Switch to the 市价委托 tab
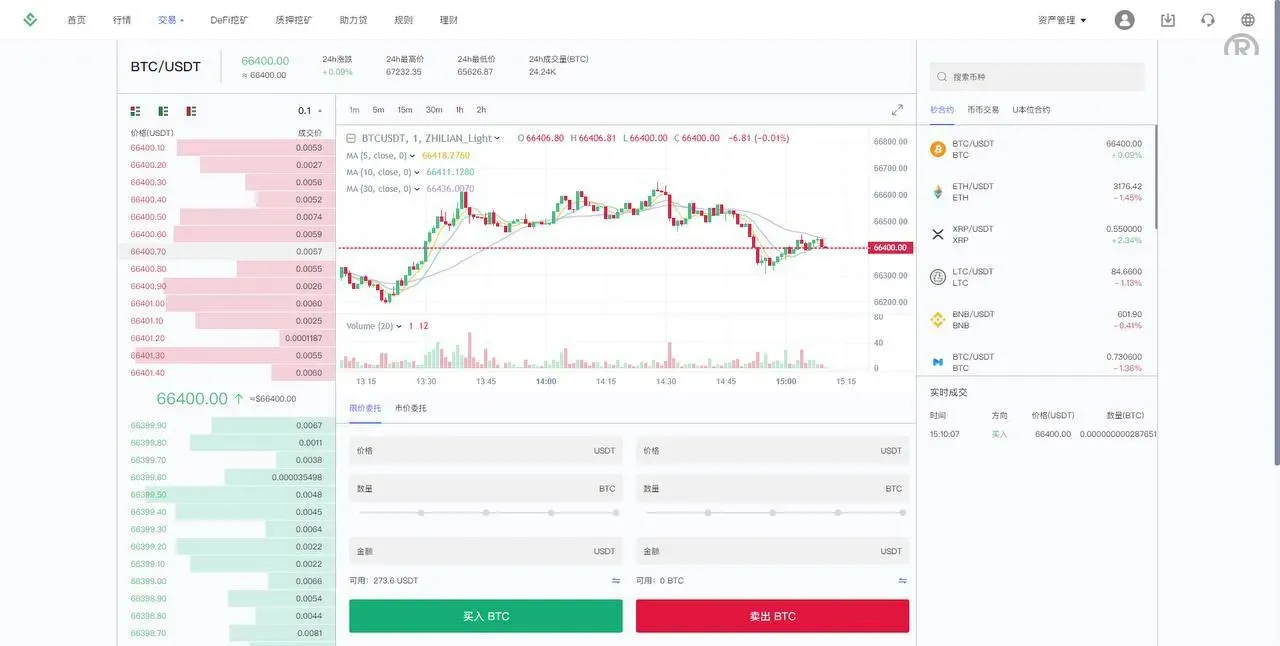This screenshot has width=1280, height=646. pos(412,407)
